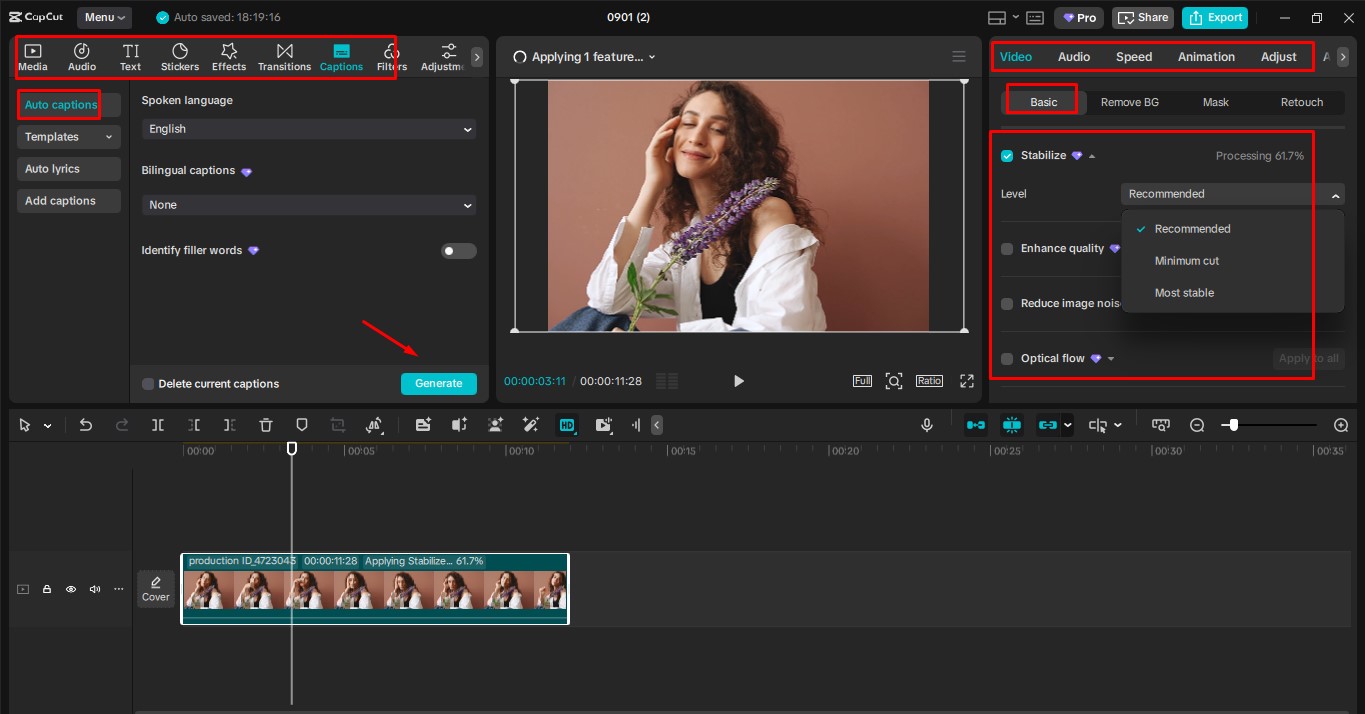Image resolution: width=1365 pixels, height=714 pixels.
Task: Open the Transitions panel
Action: pyautogui.click(x=284, y=56)
